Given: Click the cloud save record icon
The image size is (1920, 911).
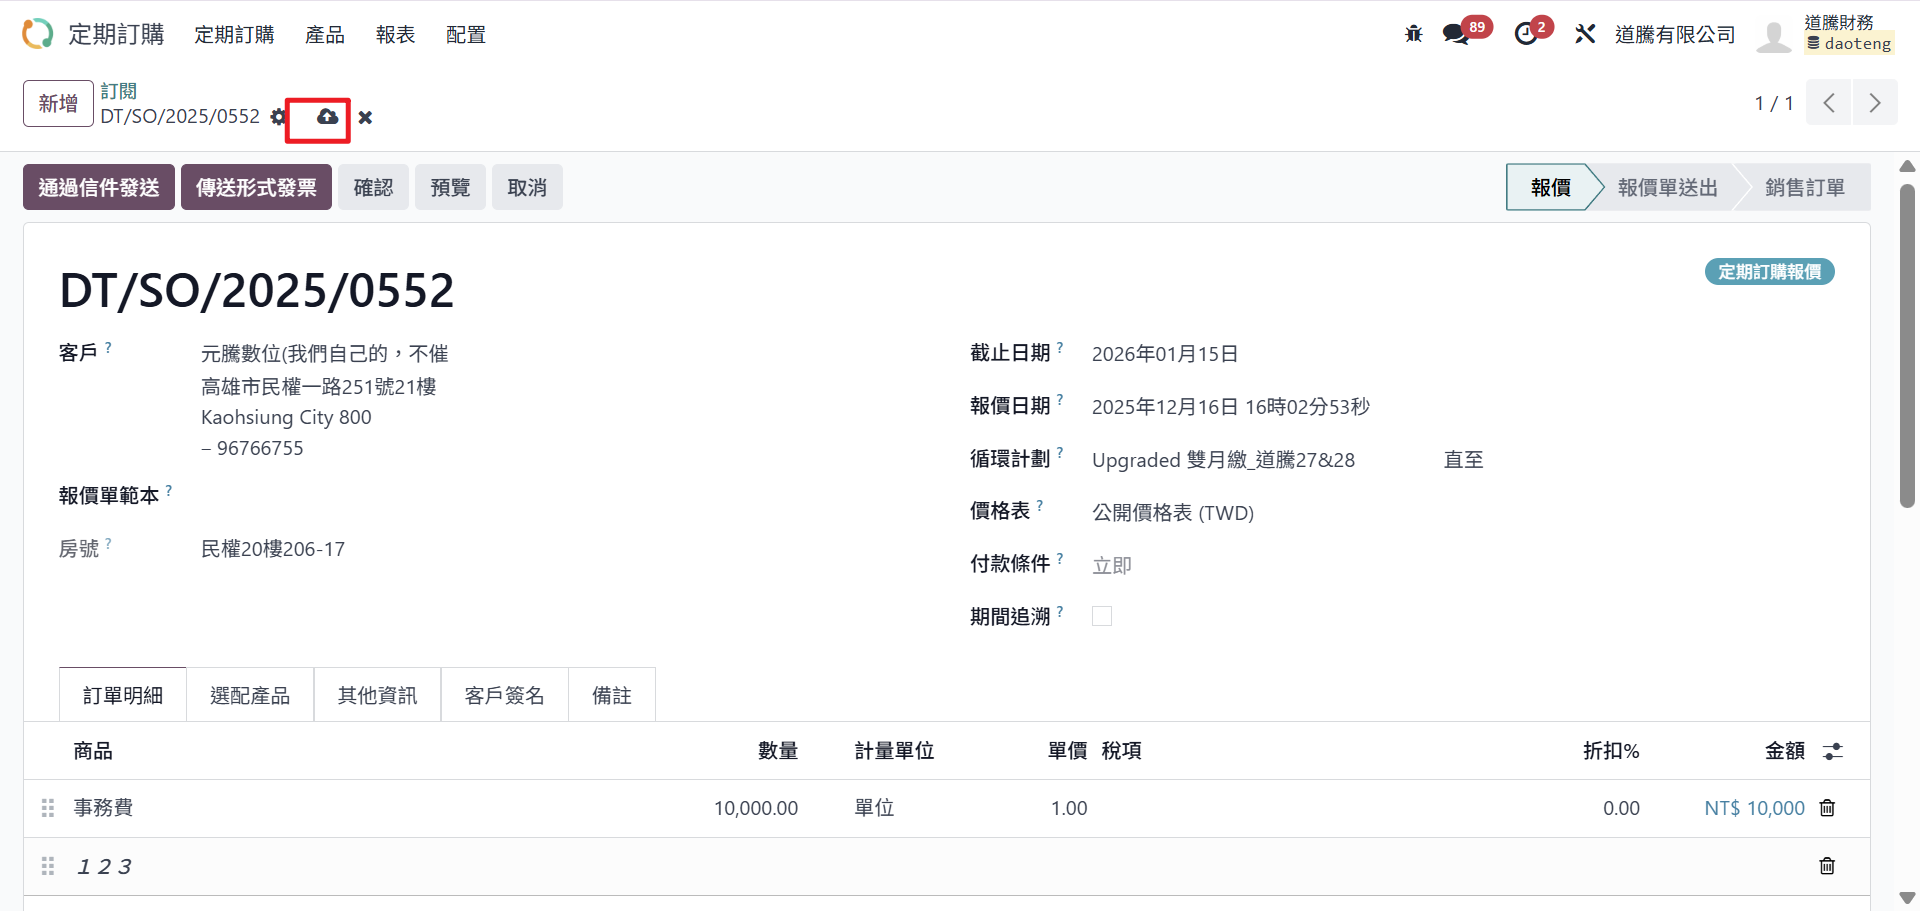Looking at the screenshot, I should click(327, 117).
